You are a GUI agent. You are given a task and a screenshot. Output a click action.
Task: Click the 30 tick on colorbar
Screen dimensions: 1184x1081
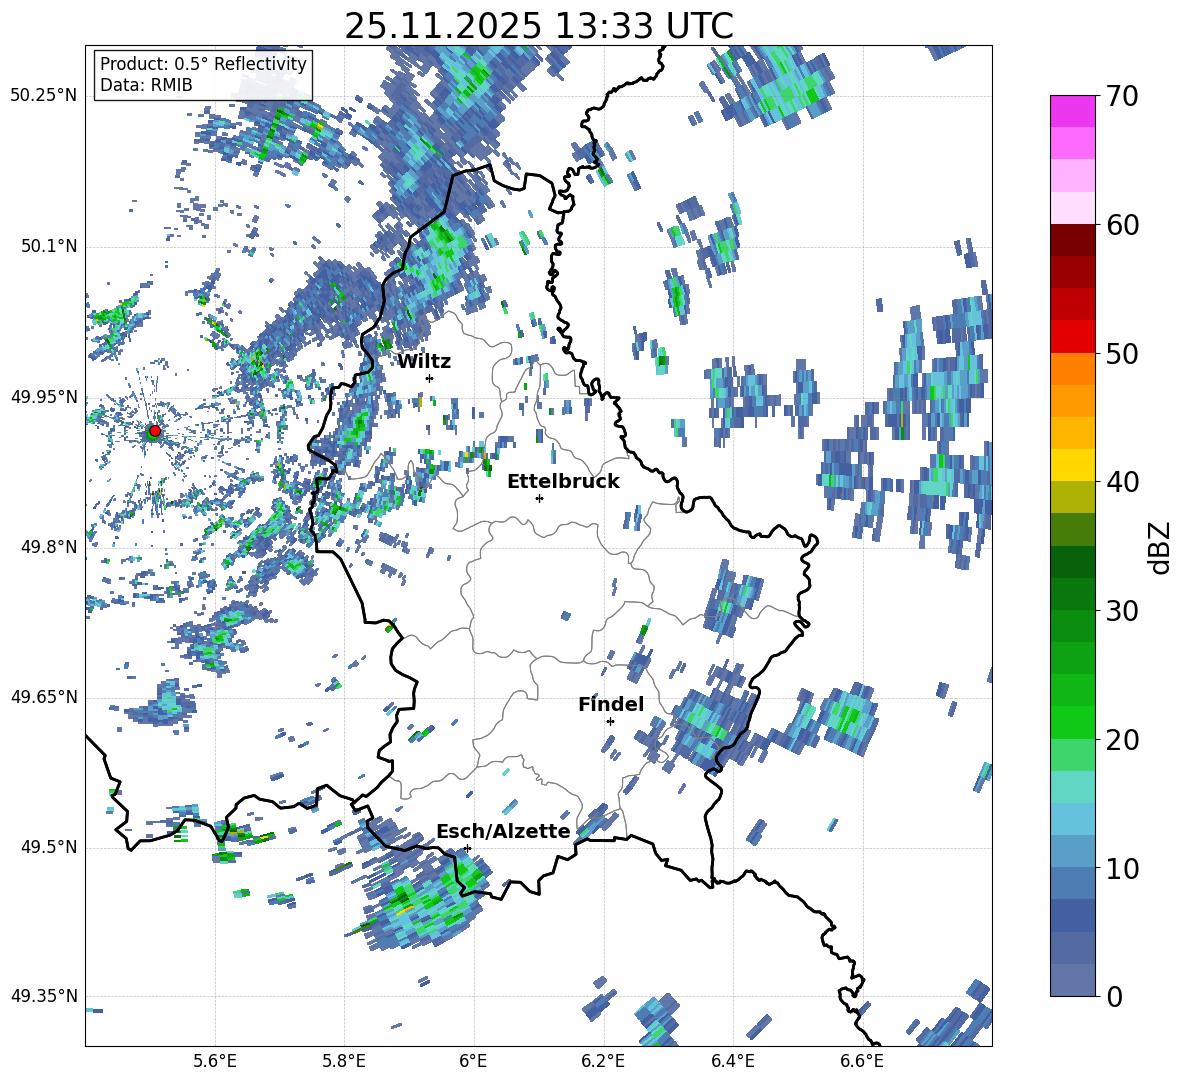[x=1122, y=610]
